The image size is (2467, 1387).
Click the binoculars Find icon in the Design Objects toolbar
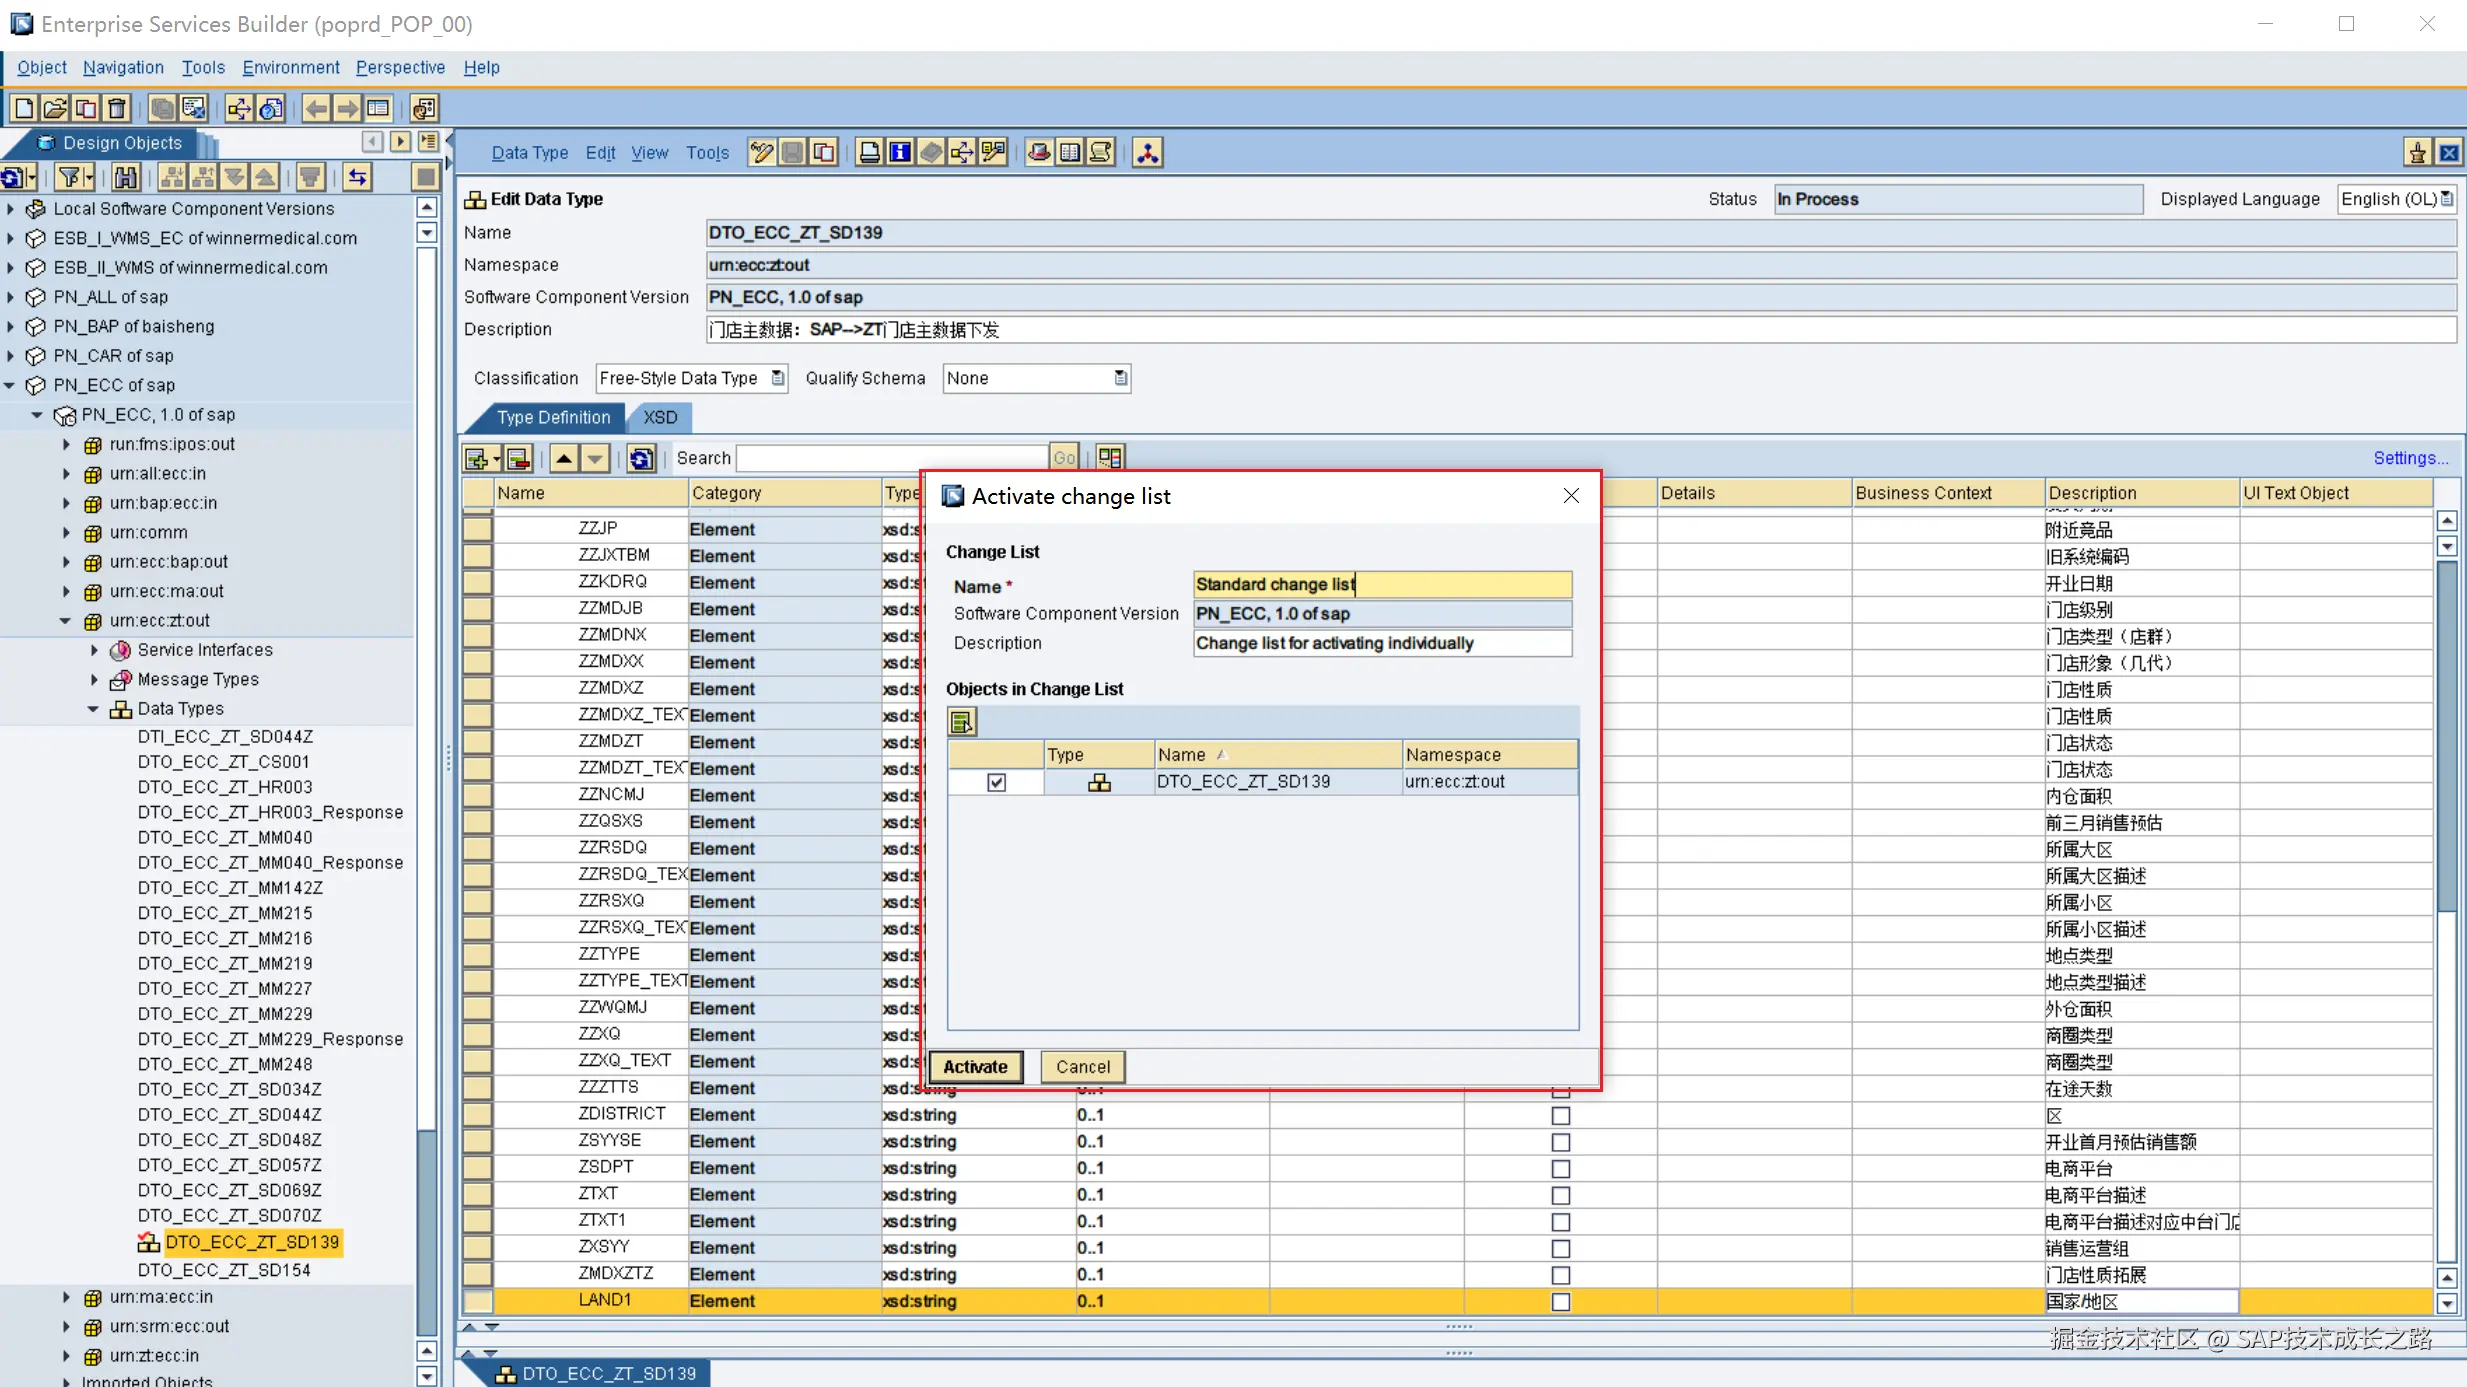(x=126, y=178)
